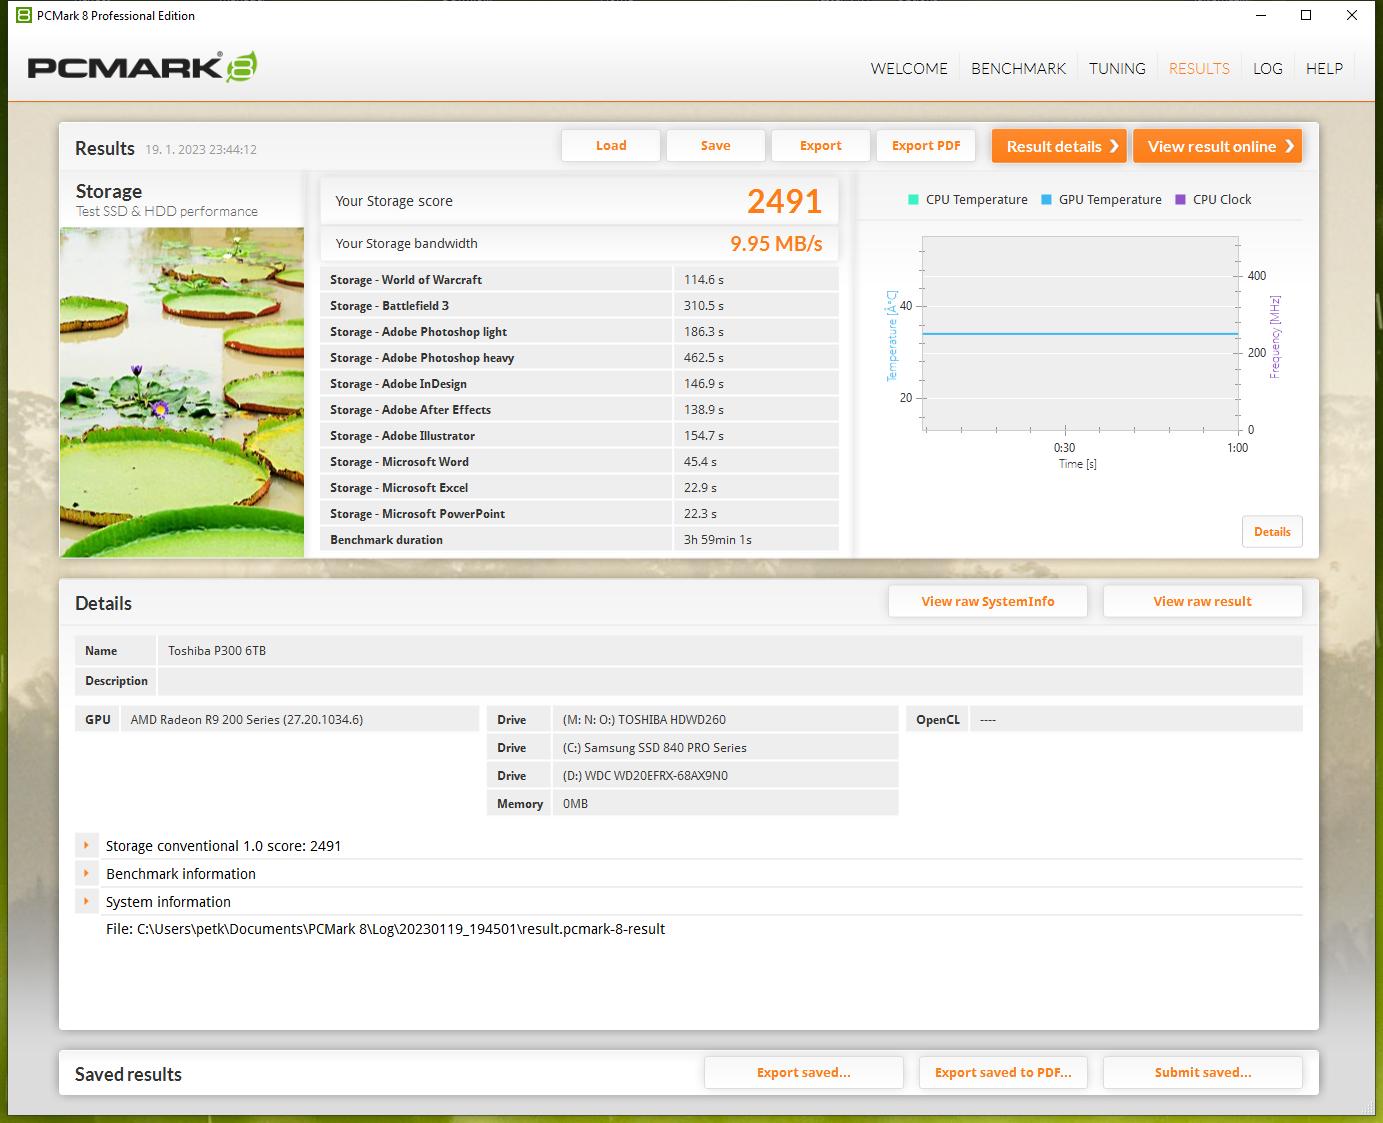Screen dimensions: 1383x1123
Task: Click the CPU Temperature legend swatch
Action: tap(913, 199)
